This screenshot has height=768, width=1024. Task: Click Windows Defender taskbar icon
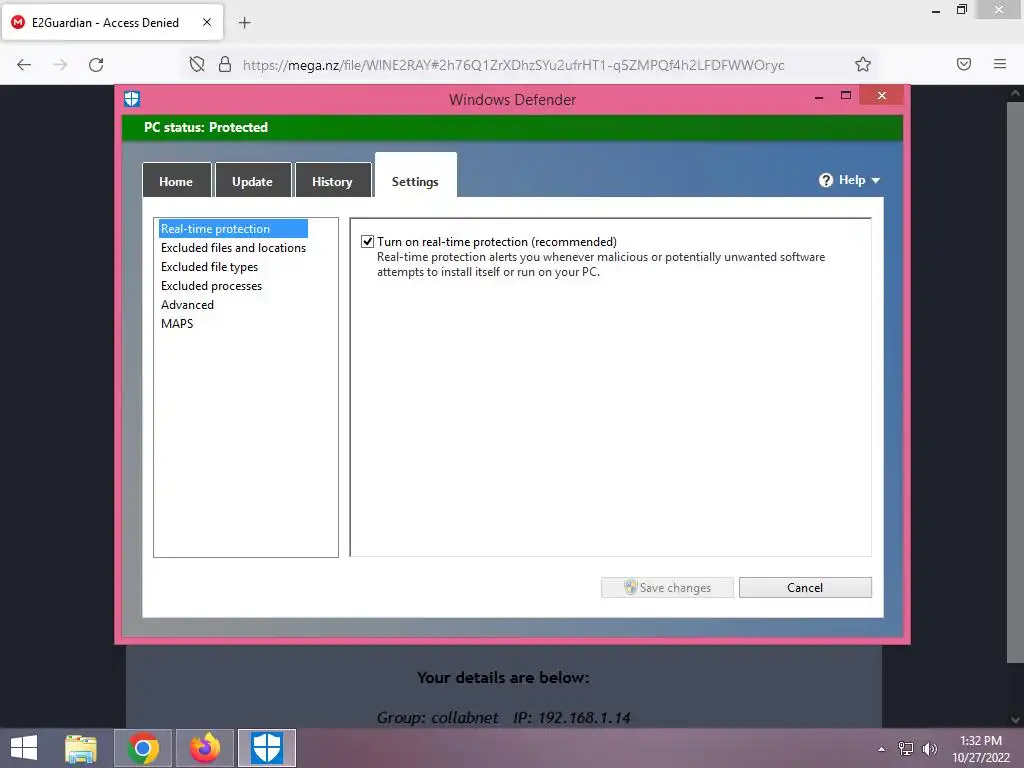click(267, 748)
